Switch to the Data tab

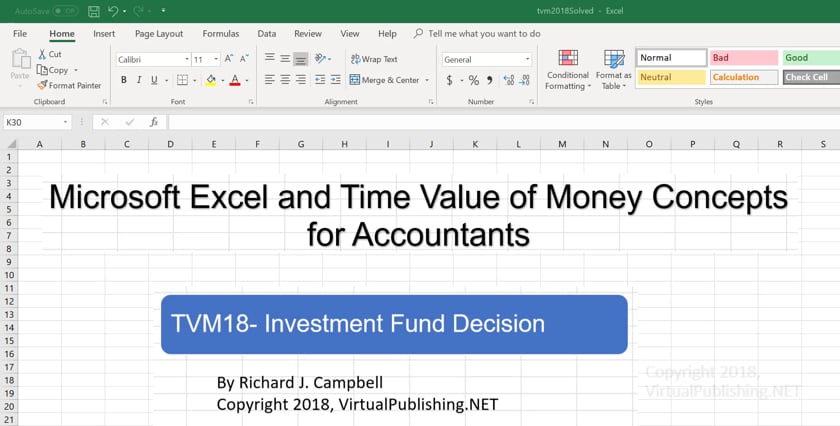point(267,34)
